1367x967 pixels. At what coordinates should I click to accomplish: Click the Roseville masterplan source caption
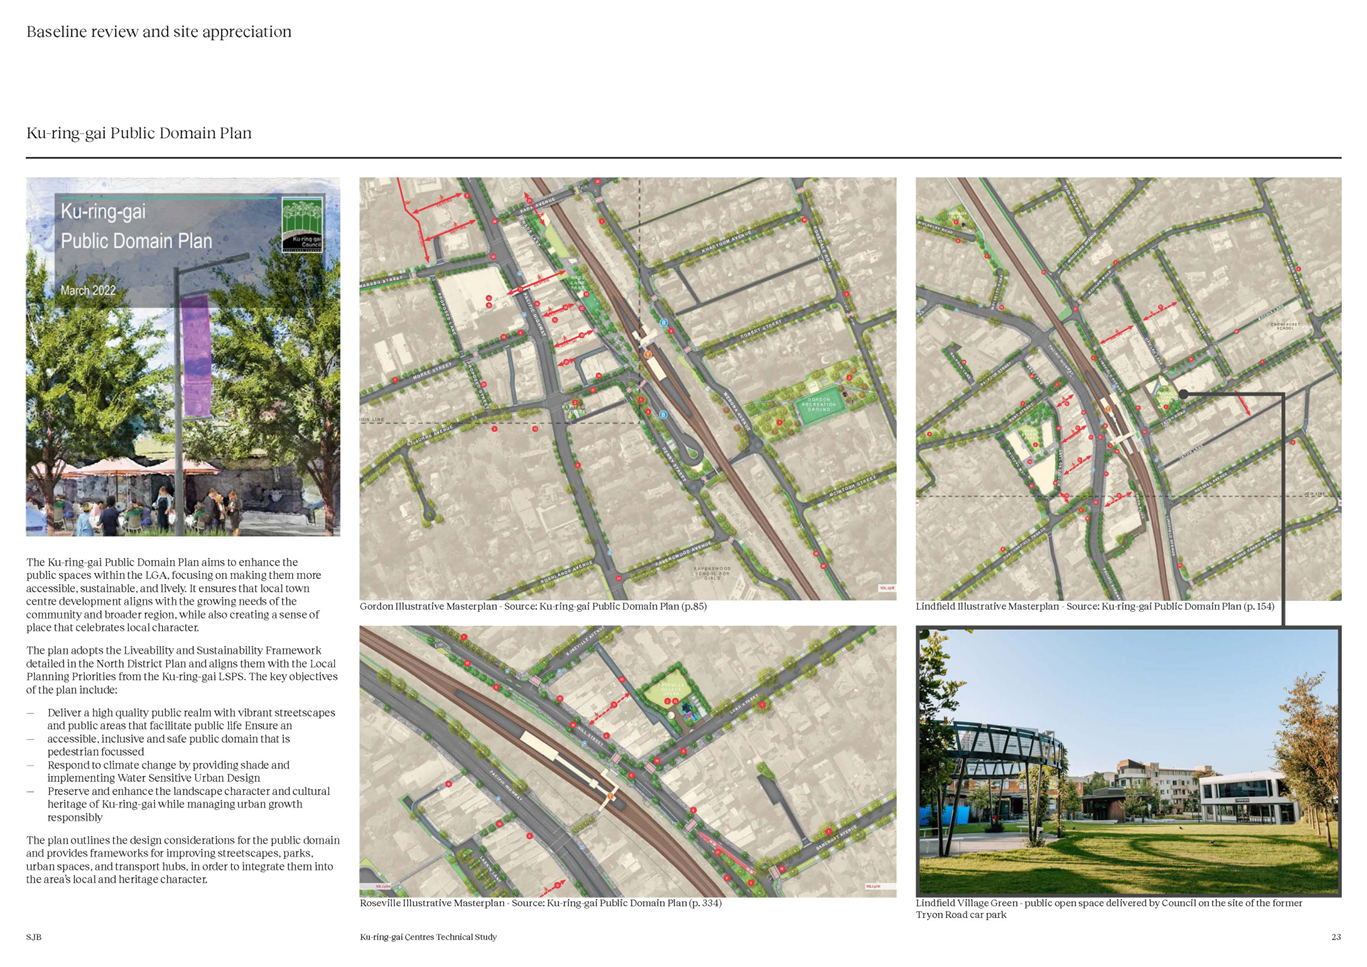(540, 903)
